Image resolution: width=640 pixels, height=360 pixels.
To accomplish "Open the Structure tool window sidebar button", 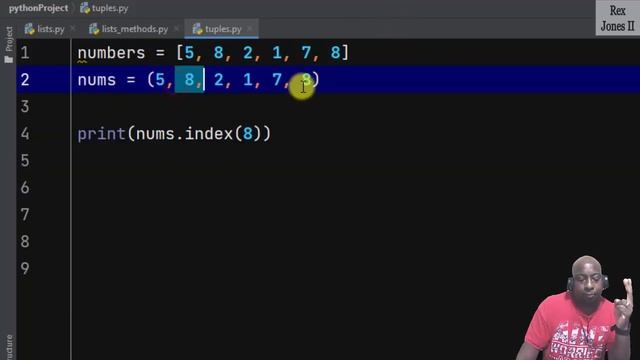I will tap(9, 347).
